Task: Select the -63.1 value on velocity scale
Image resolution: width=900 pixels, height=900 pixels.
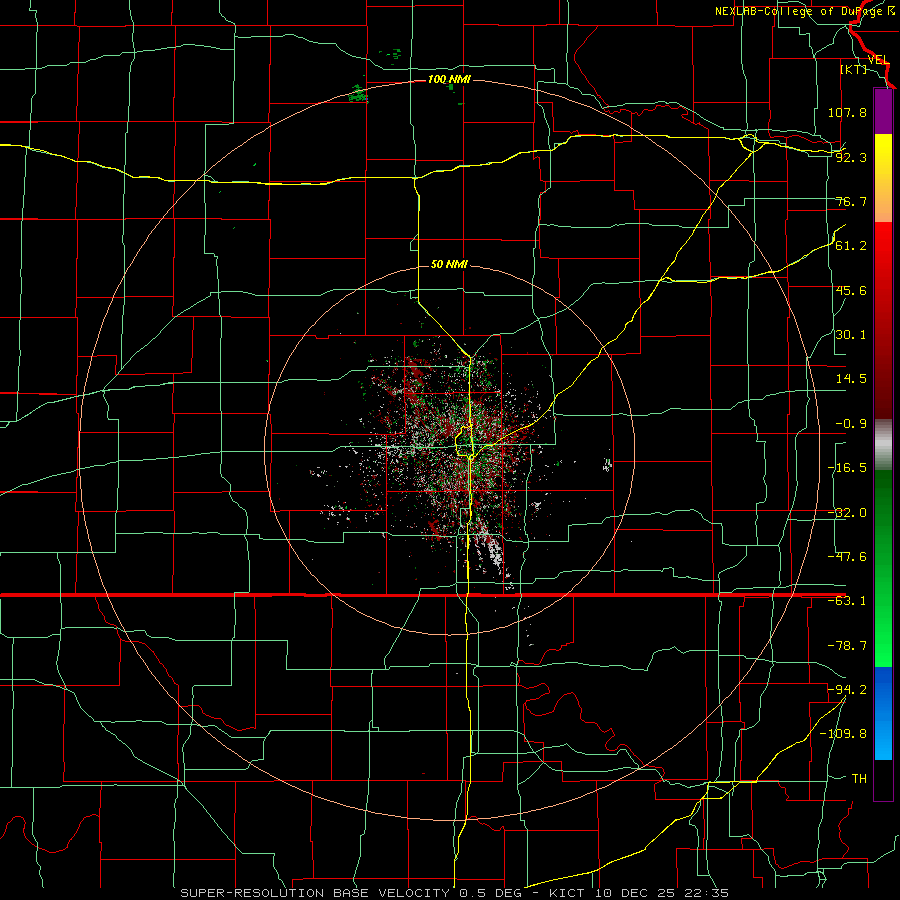Action: (x=847, y=601)
